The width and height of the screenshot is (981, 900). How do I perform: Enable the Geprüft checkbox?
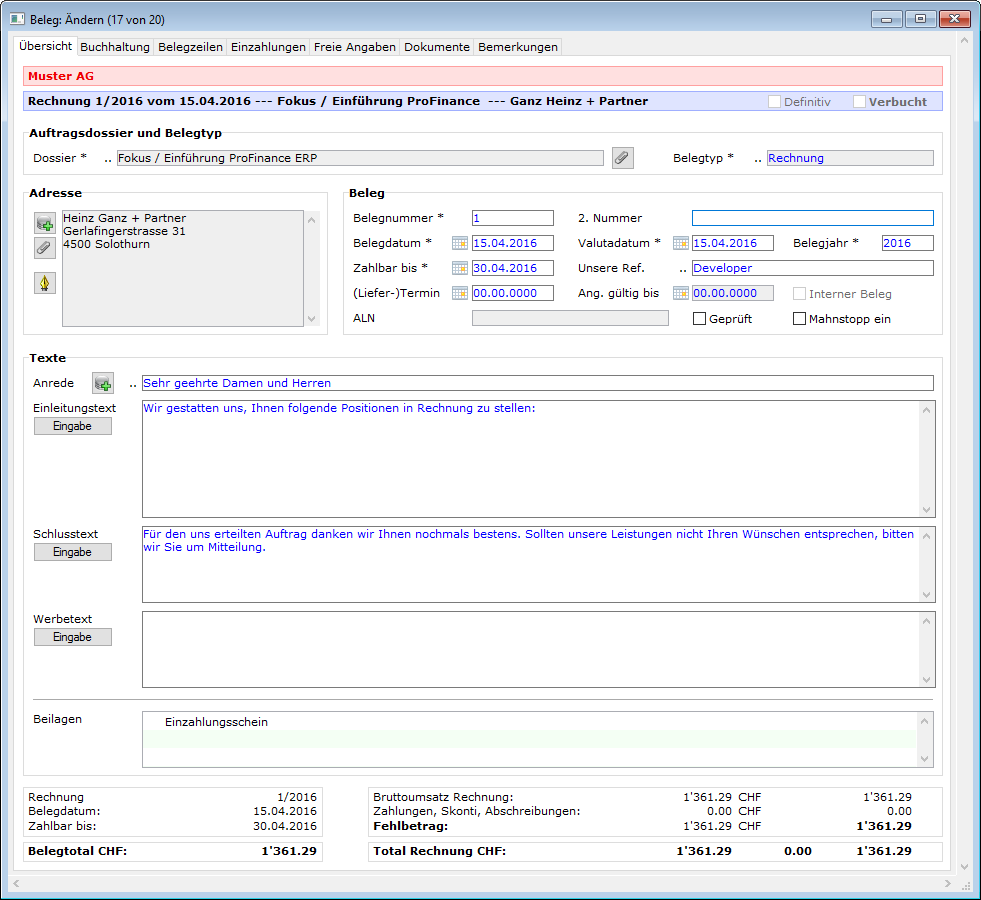pyautogui.click(x=700, y=319)
